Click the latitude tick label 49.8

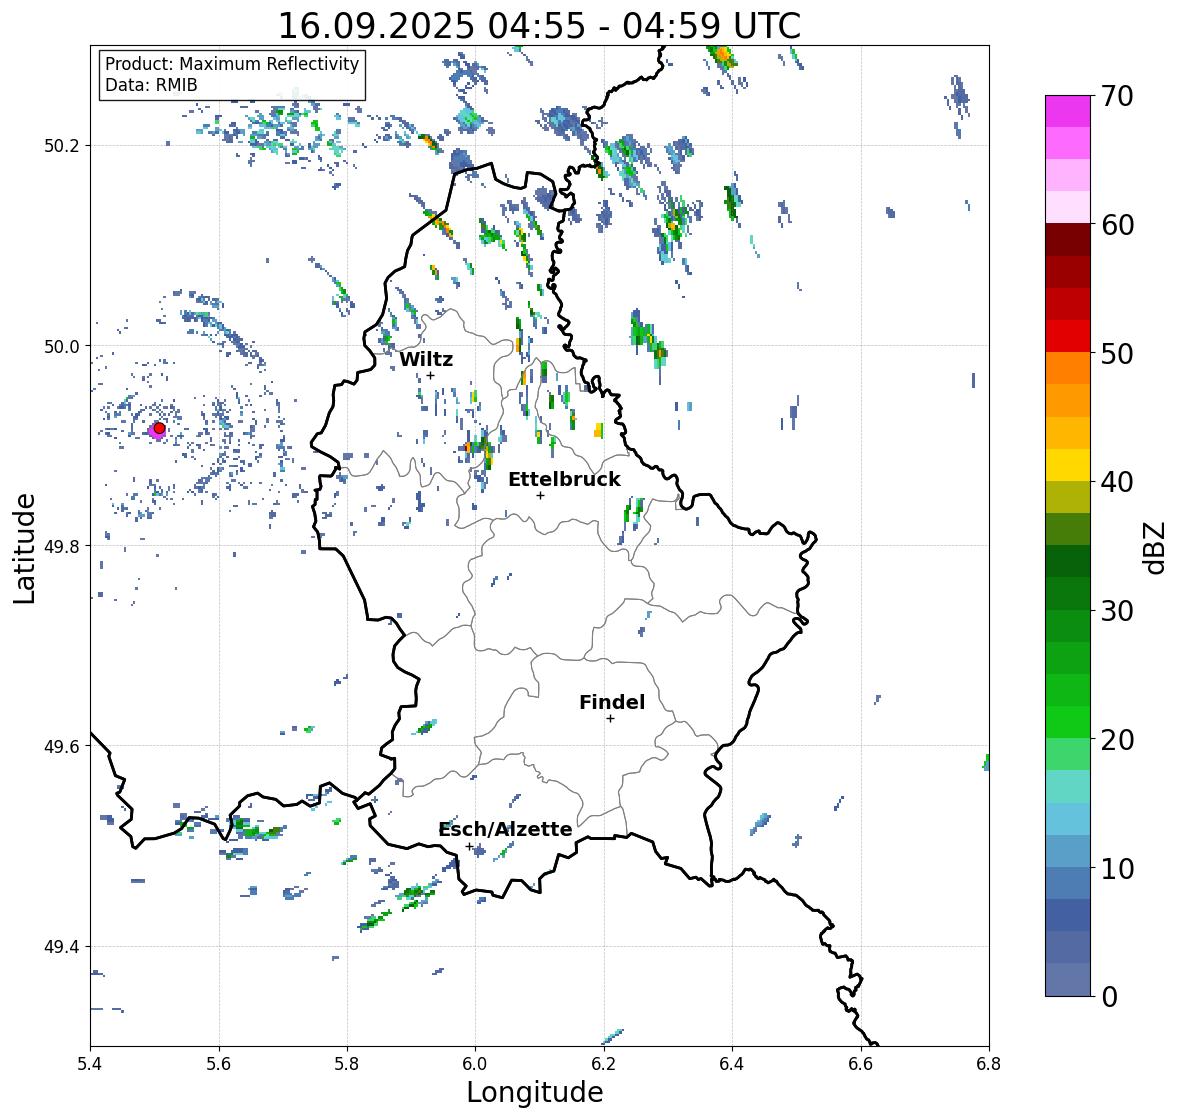[x=63, y=546]
